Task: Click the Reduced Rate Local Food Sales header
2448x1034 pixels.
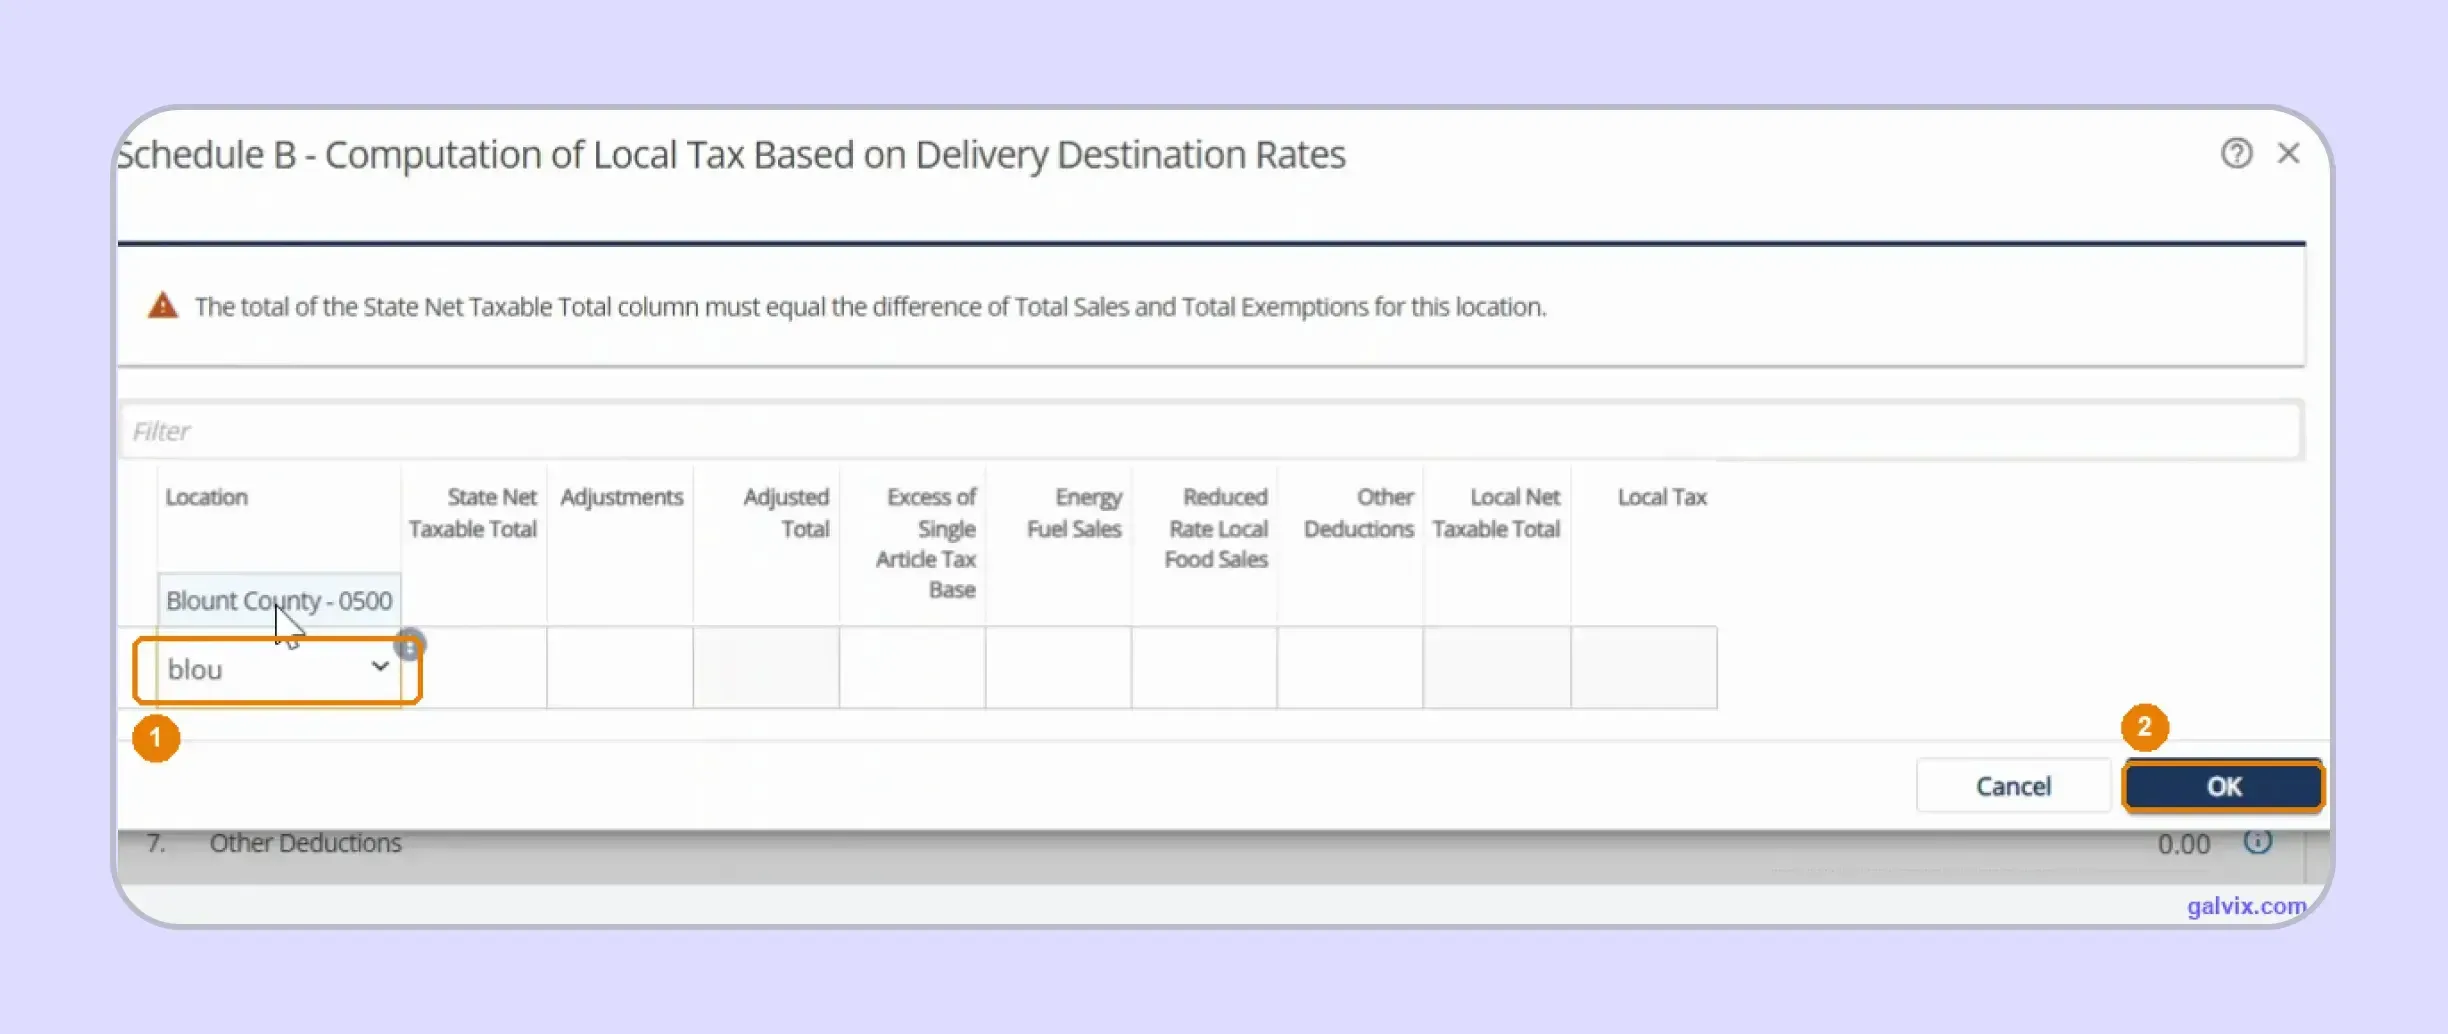Action: [1216, 528]
